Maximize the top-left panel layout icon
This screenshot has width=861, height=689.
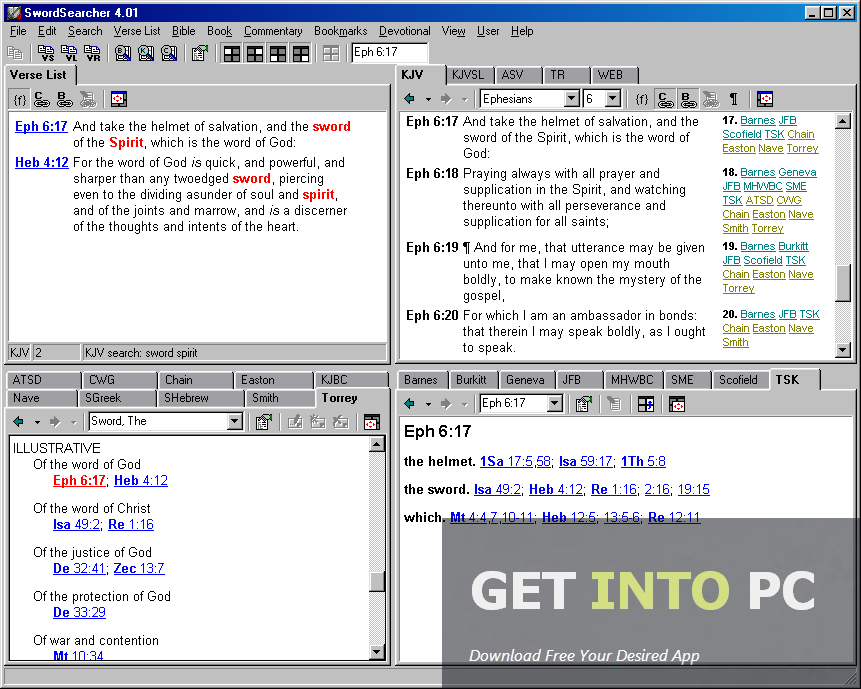tap(232, 54)
